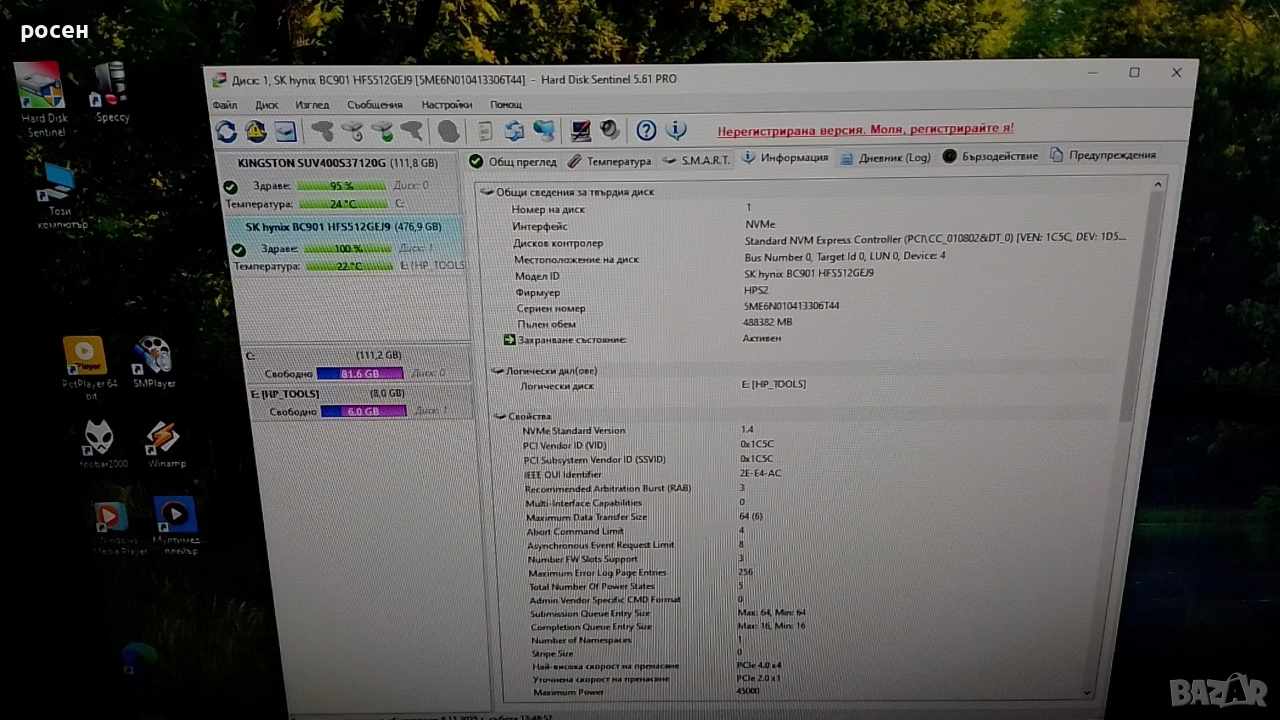Switch to the 'Температура' tab
The image size is (1280, 720).
(609, 161)
